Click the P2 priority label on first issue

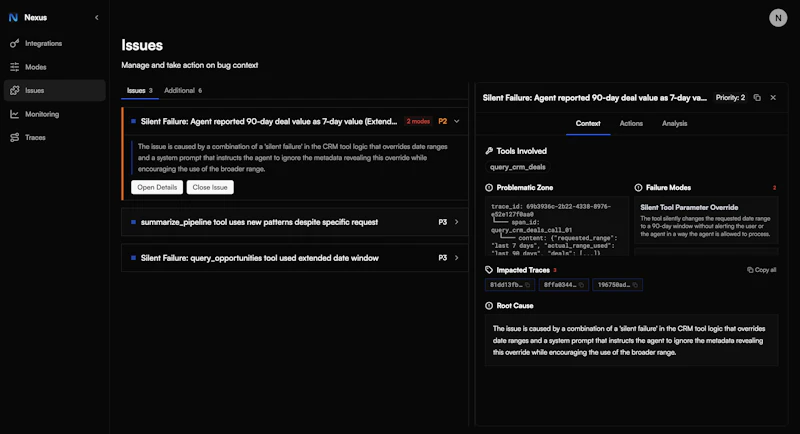pos(442,121)
